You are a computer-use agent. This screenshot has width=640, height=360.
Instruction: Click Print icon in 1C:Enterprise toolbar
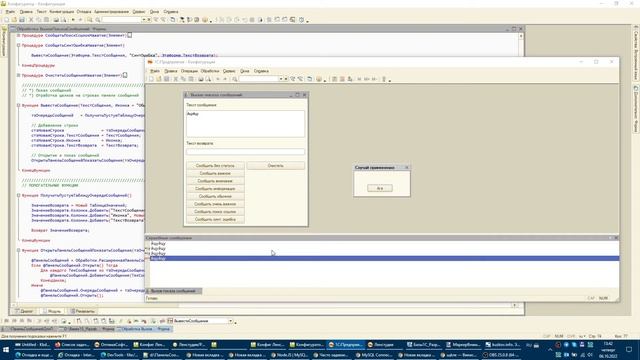[x=200, y=79]
